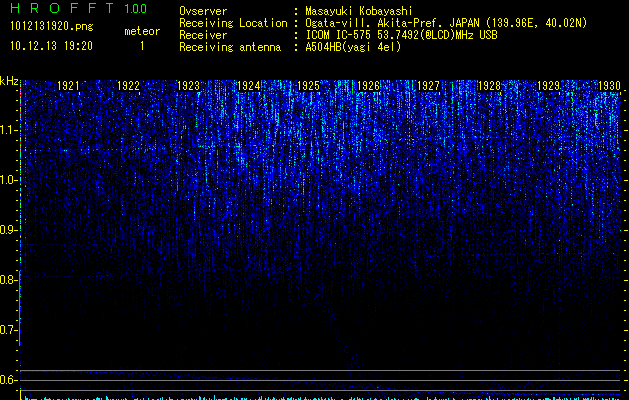Click the Receiver label
The height and width of the screenshot is (400, 629).
[x=203, y=35]
